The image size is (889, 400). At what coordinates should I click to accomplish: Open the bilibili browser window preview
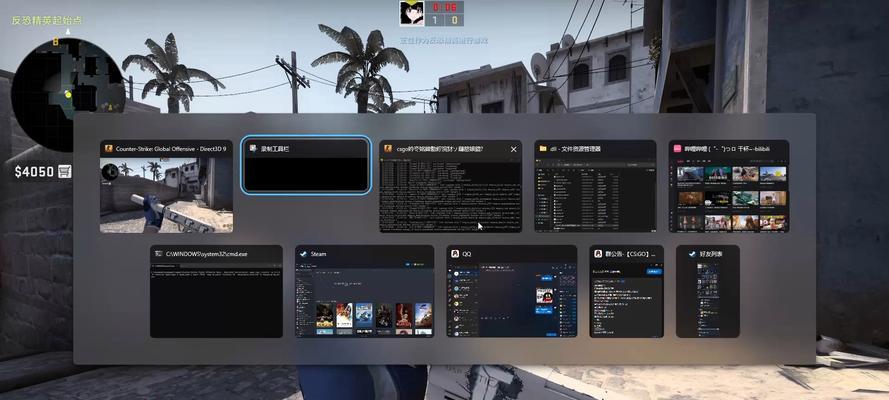pos(729,186)
